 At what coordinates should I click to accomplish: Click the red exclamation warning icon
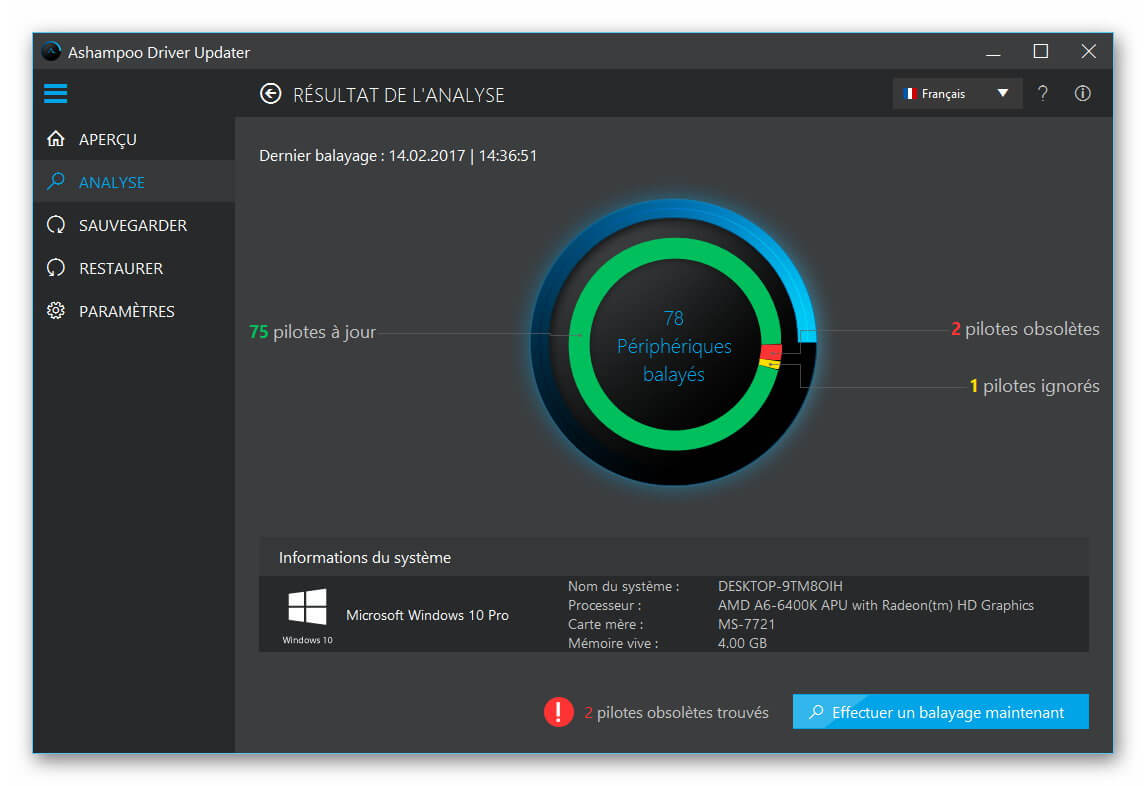(x=558, y=711)
